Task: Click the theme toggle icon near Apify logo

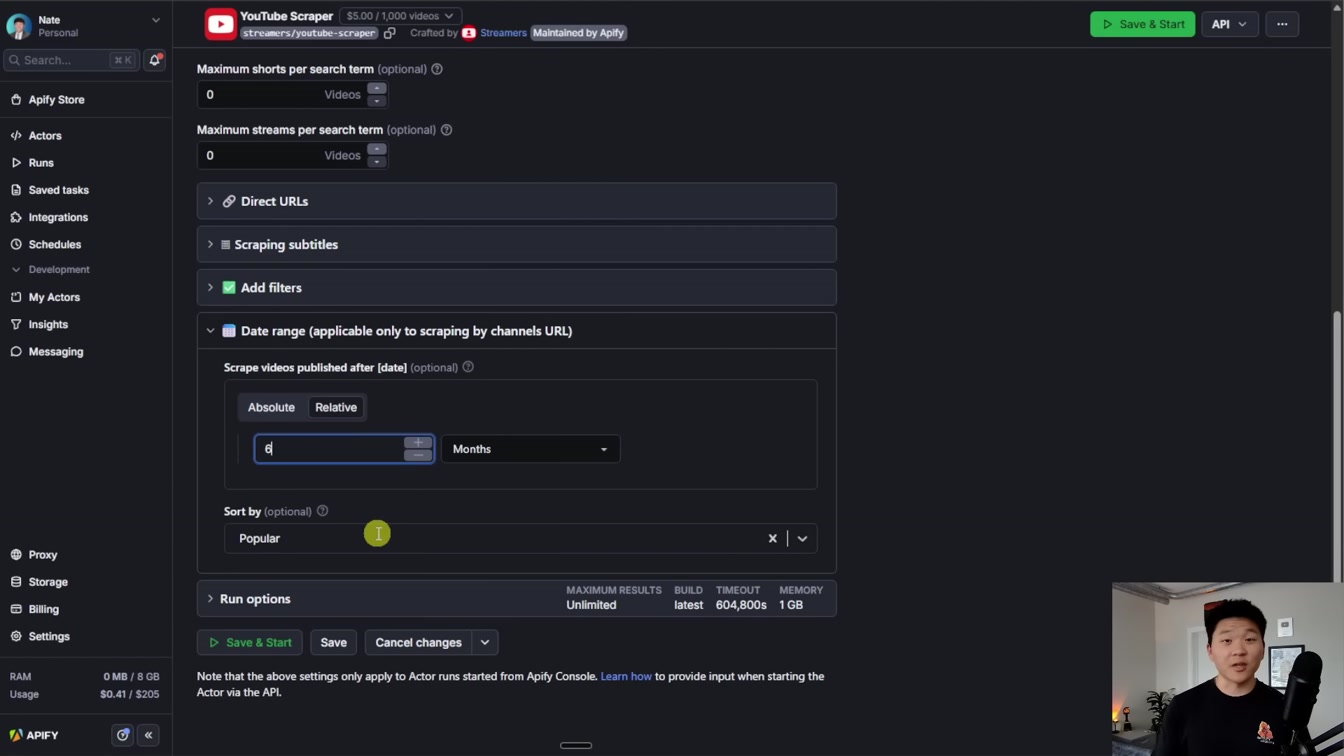Action: pyautogui.click(x=123, y=735)
